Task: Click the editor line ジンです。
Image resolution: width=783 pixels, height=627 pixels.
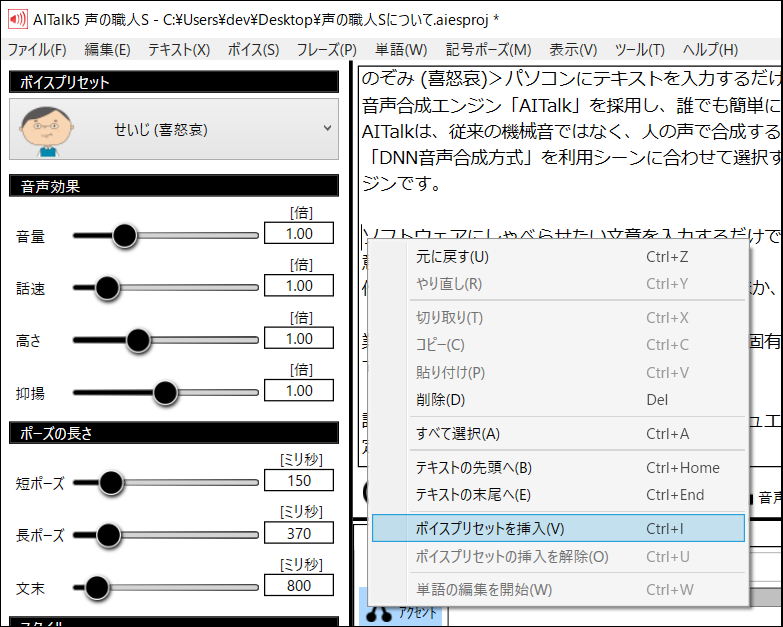Action: click(401, 184)
